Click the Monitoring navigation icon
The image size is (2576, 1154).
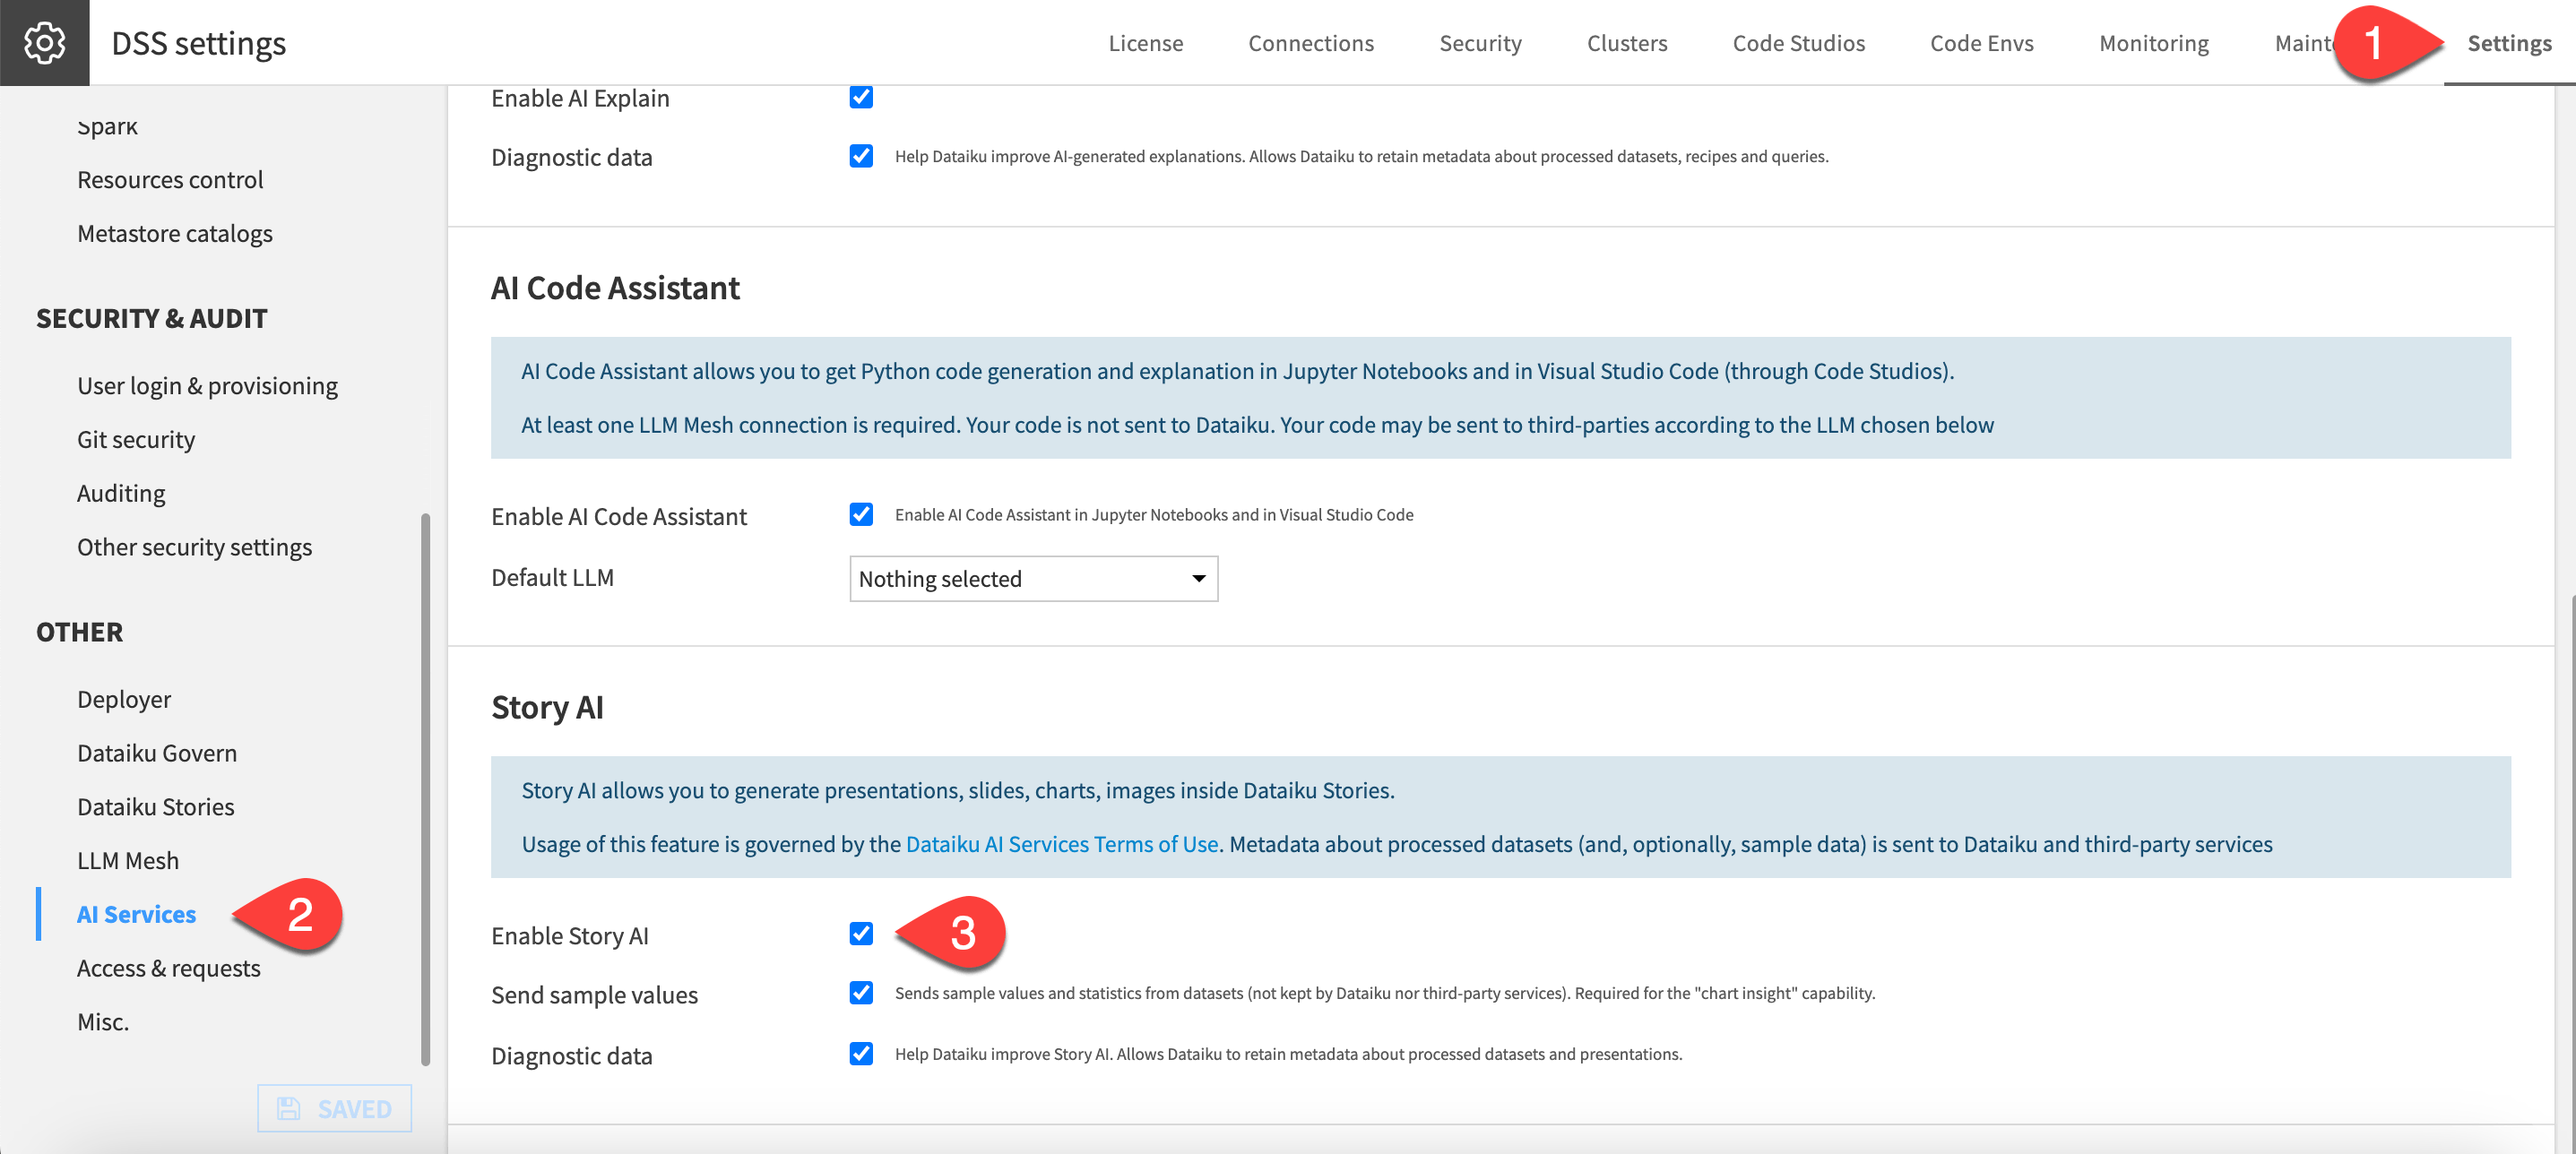(2154, 41)
